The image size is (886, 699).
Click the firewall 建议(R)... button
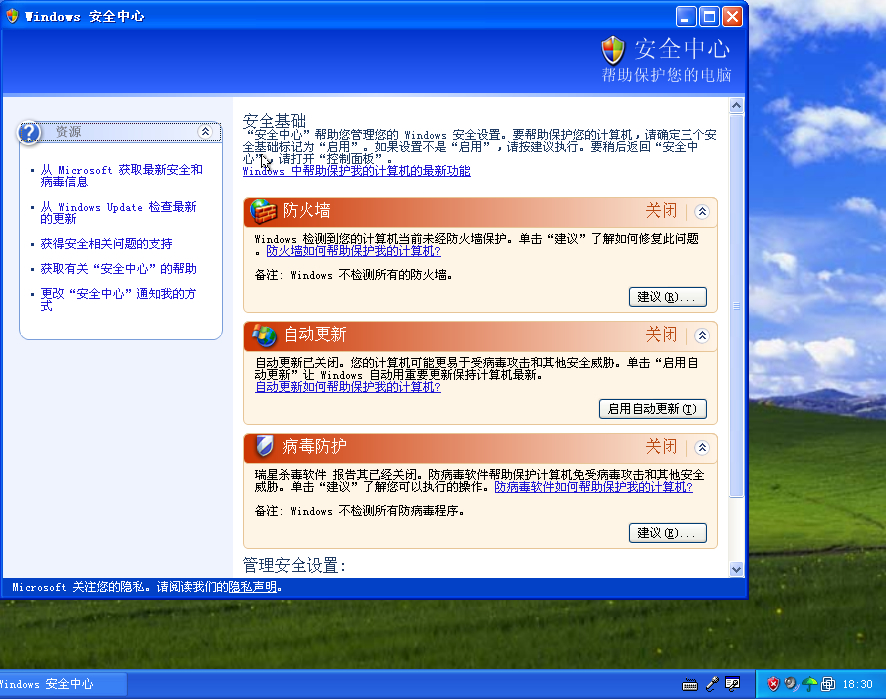point(667,297)
